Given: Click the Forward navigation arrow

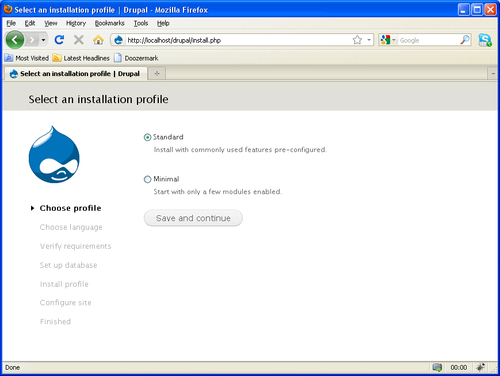Looking at the screenshot, I should 32,40.
